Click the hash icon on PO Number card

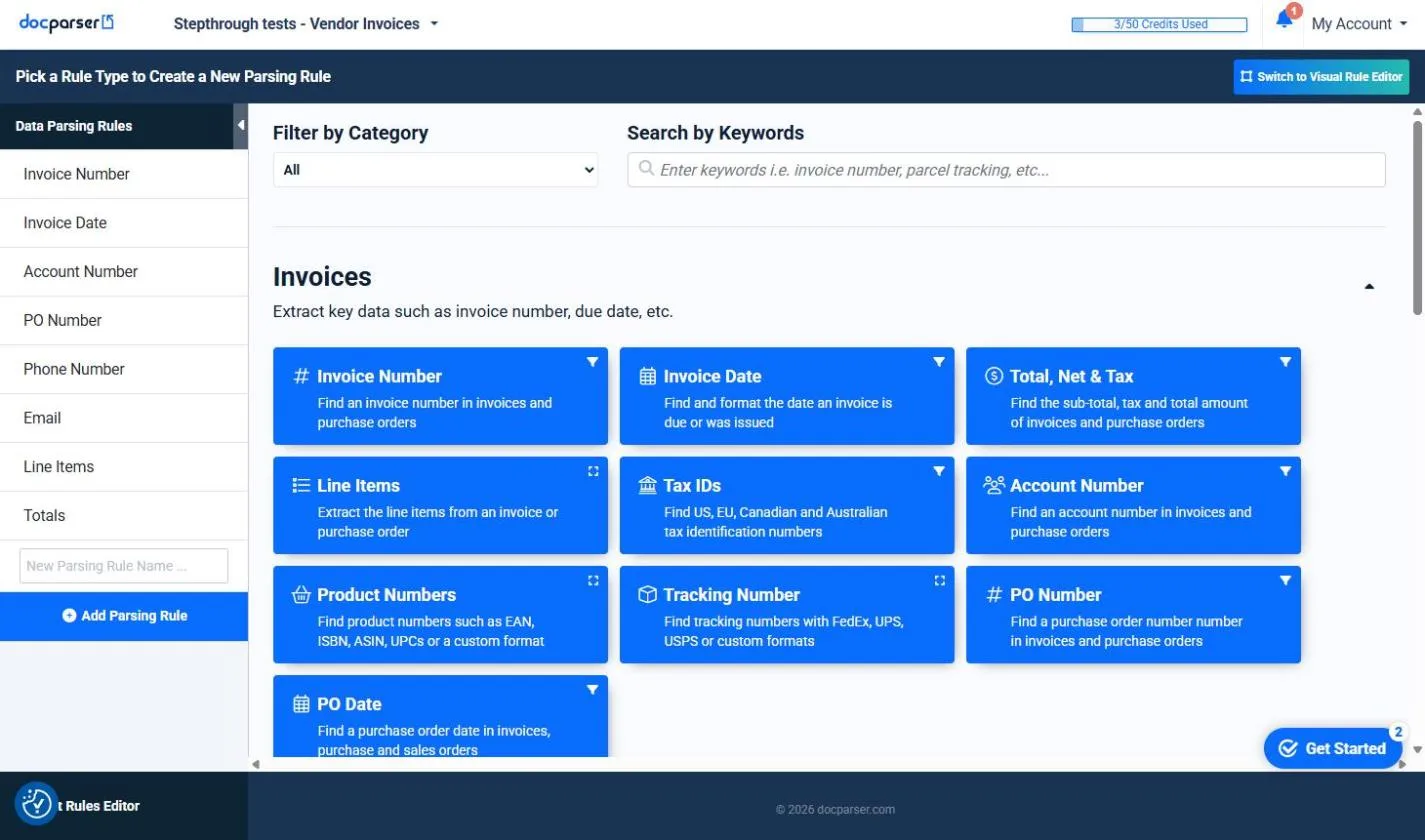click(x=994, y=595)
